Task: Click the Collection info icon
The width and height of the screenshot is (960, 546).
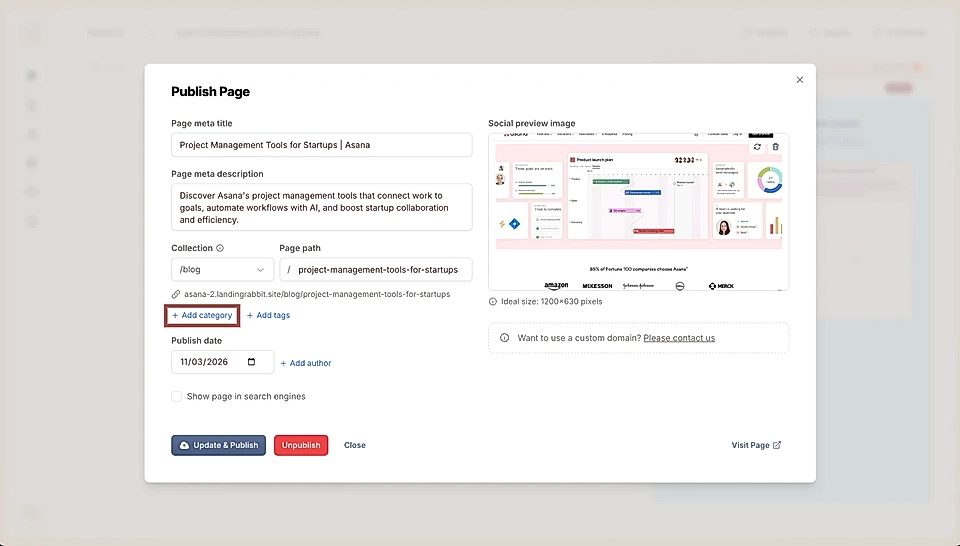Action: click(220, 248)
